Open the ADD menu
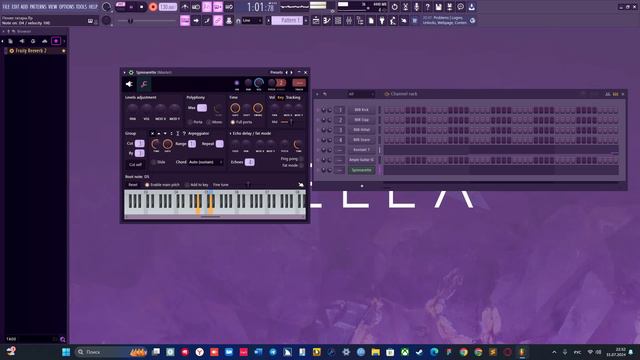 24,7
